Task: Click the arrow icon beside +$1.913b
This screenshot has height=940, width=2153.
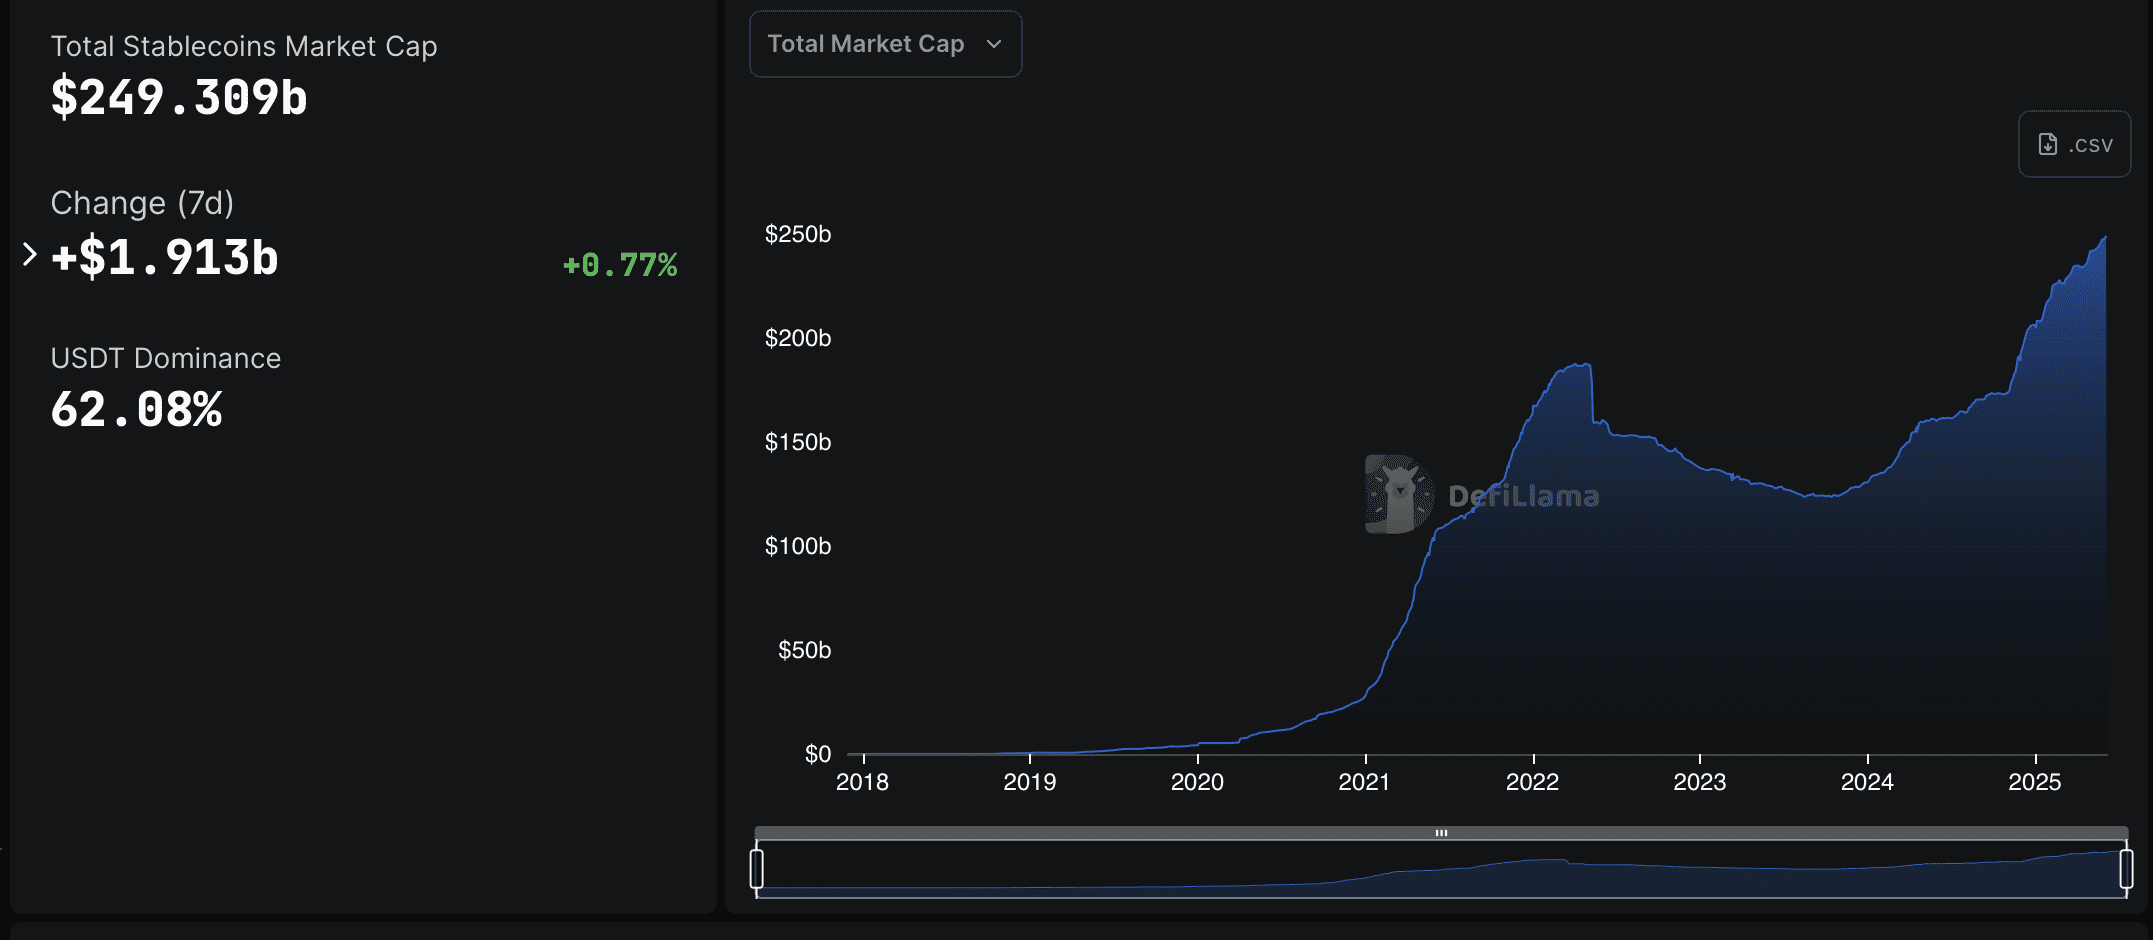Action: 27,254
